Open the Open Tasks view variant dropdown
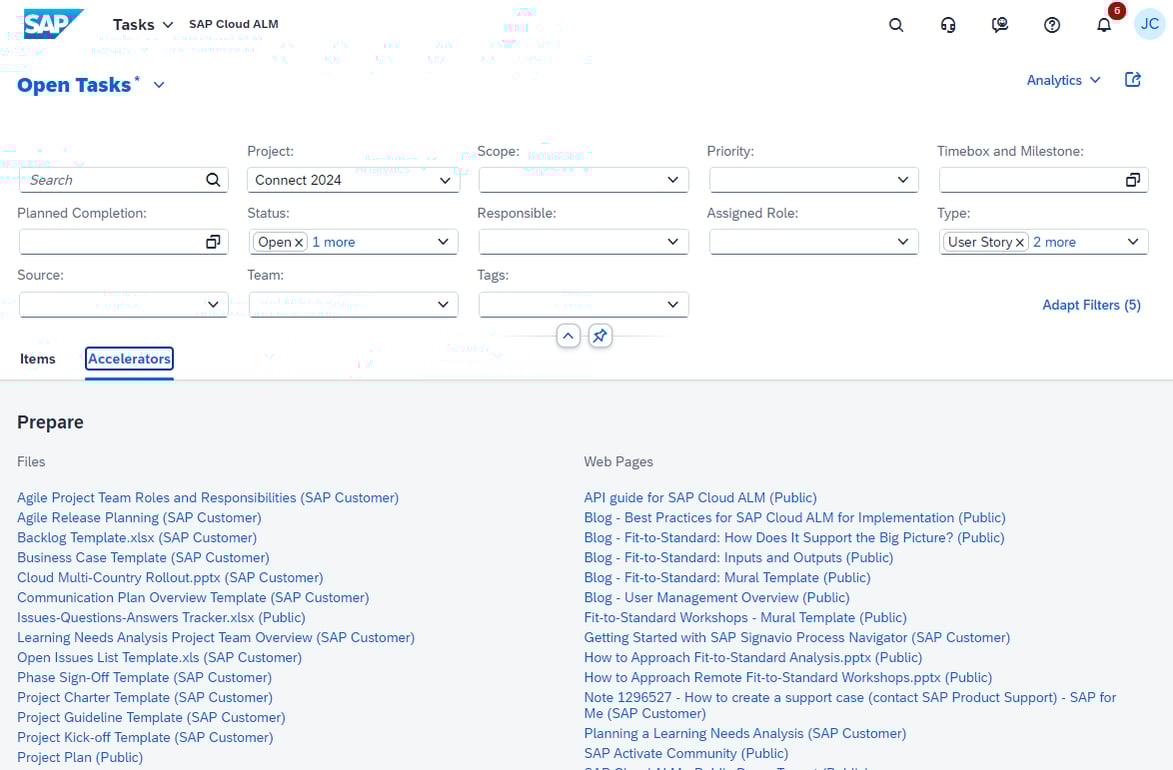 (x=159, y=85)
